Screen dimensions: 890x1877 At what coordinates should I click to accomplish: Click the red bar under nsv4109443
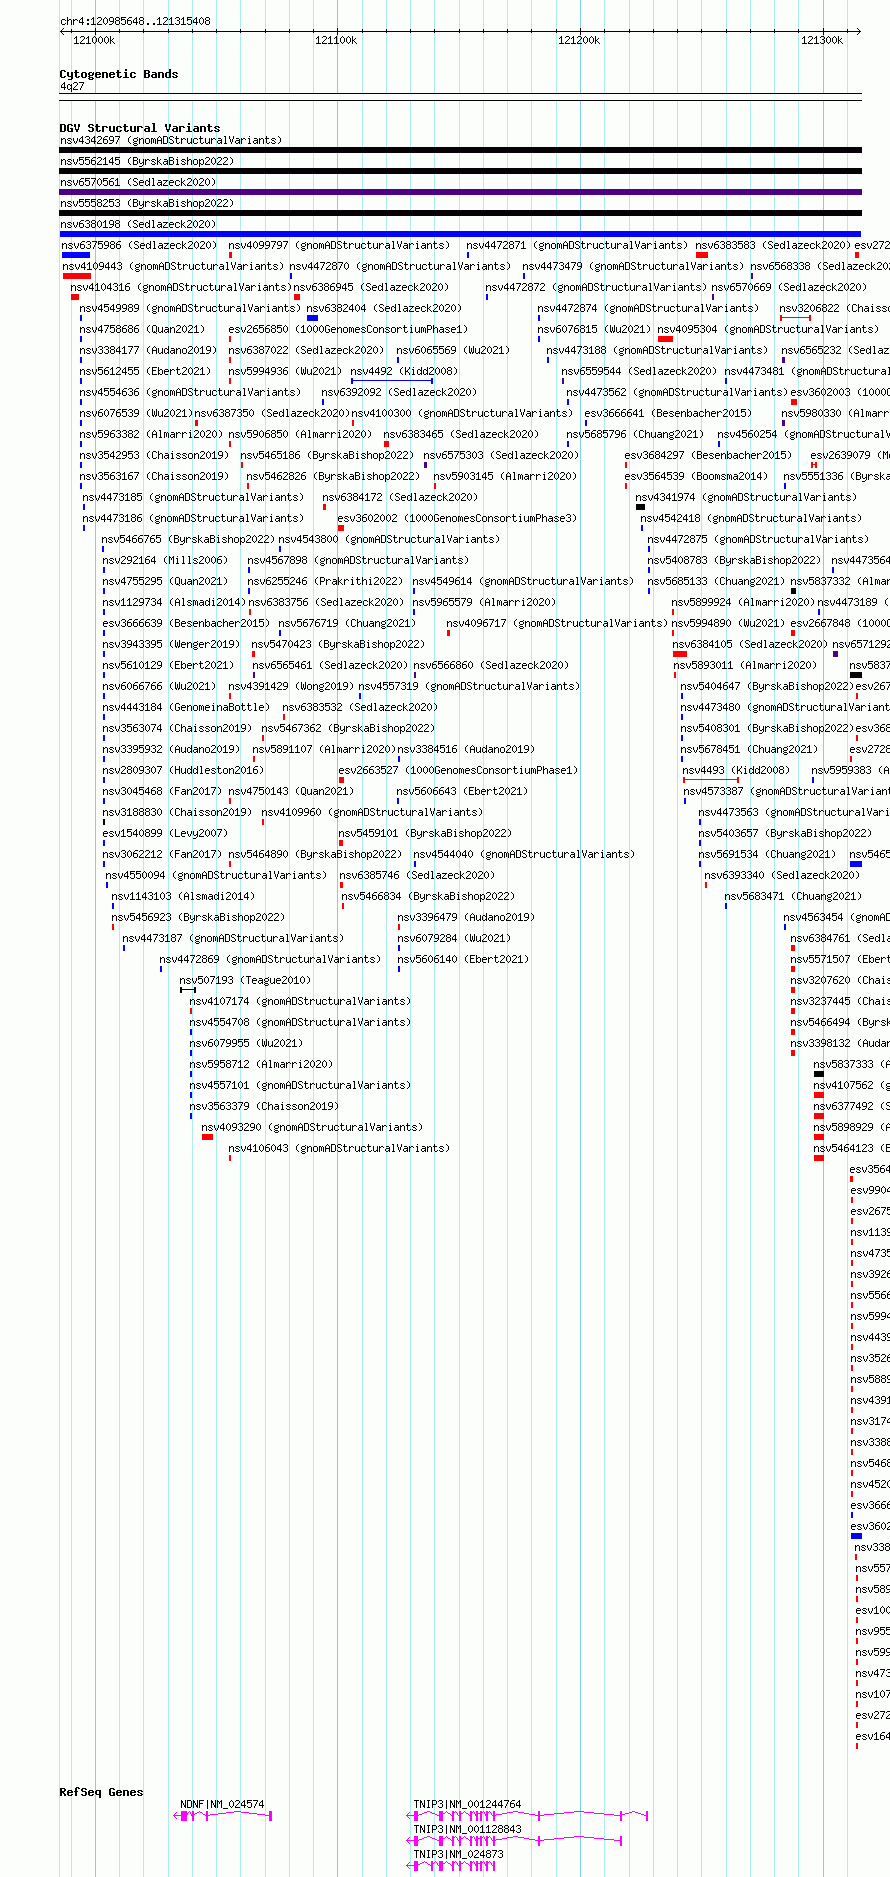(77, 276)
